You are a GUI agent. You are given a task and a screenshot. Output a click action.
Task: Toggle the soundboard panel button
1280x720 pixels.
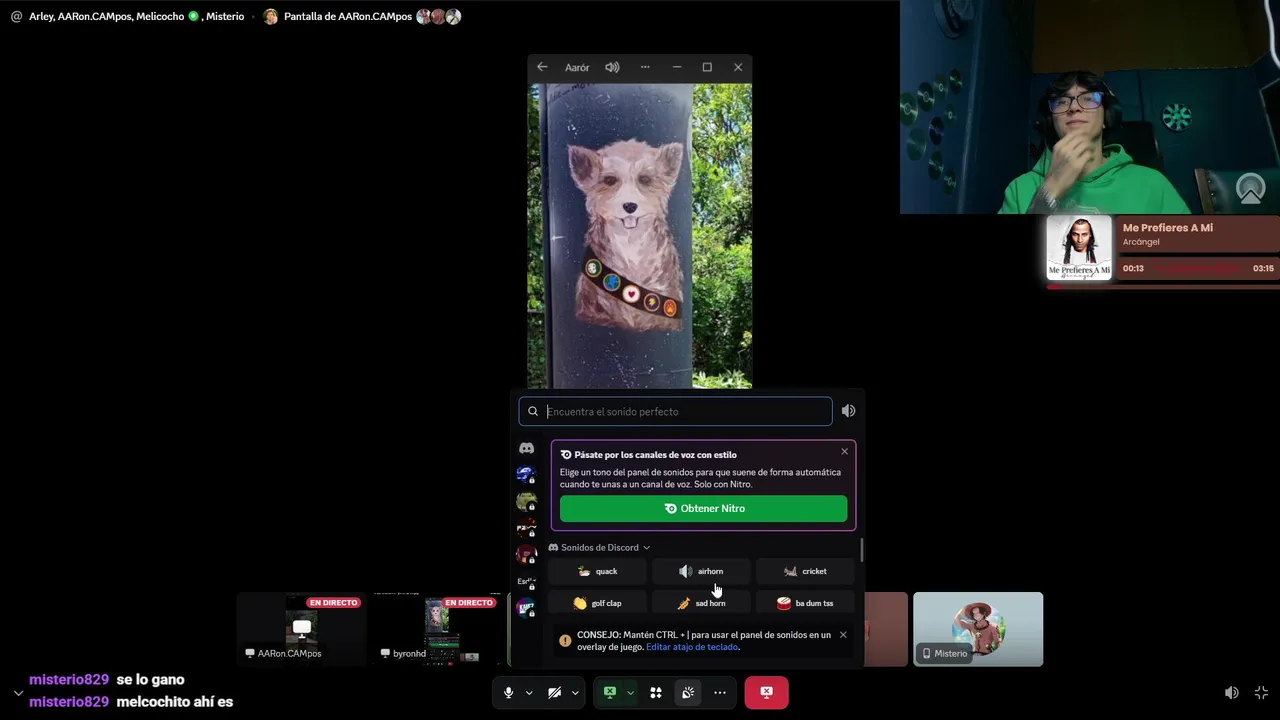[x=688, y=692]
